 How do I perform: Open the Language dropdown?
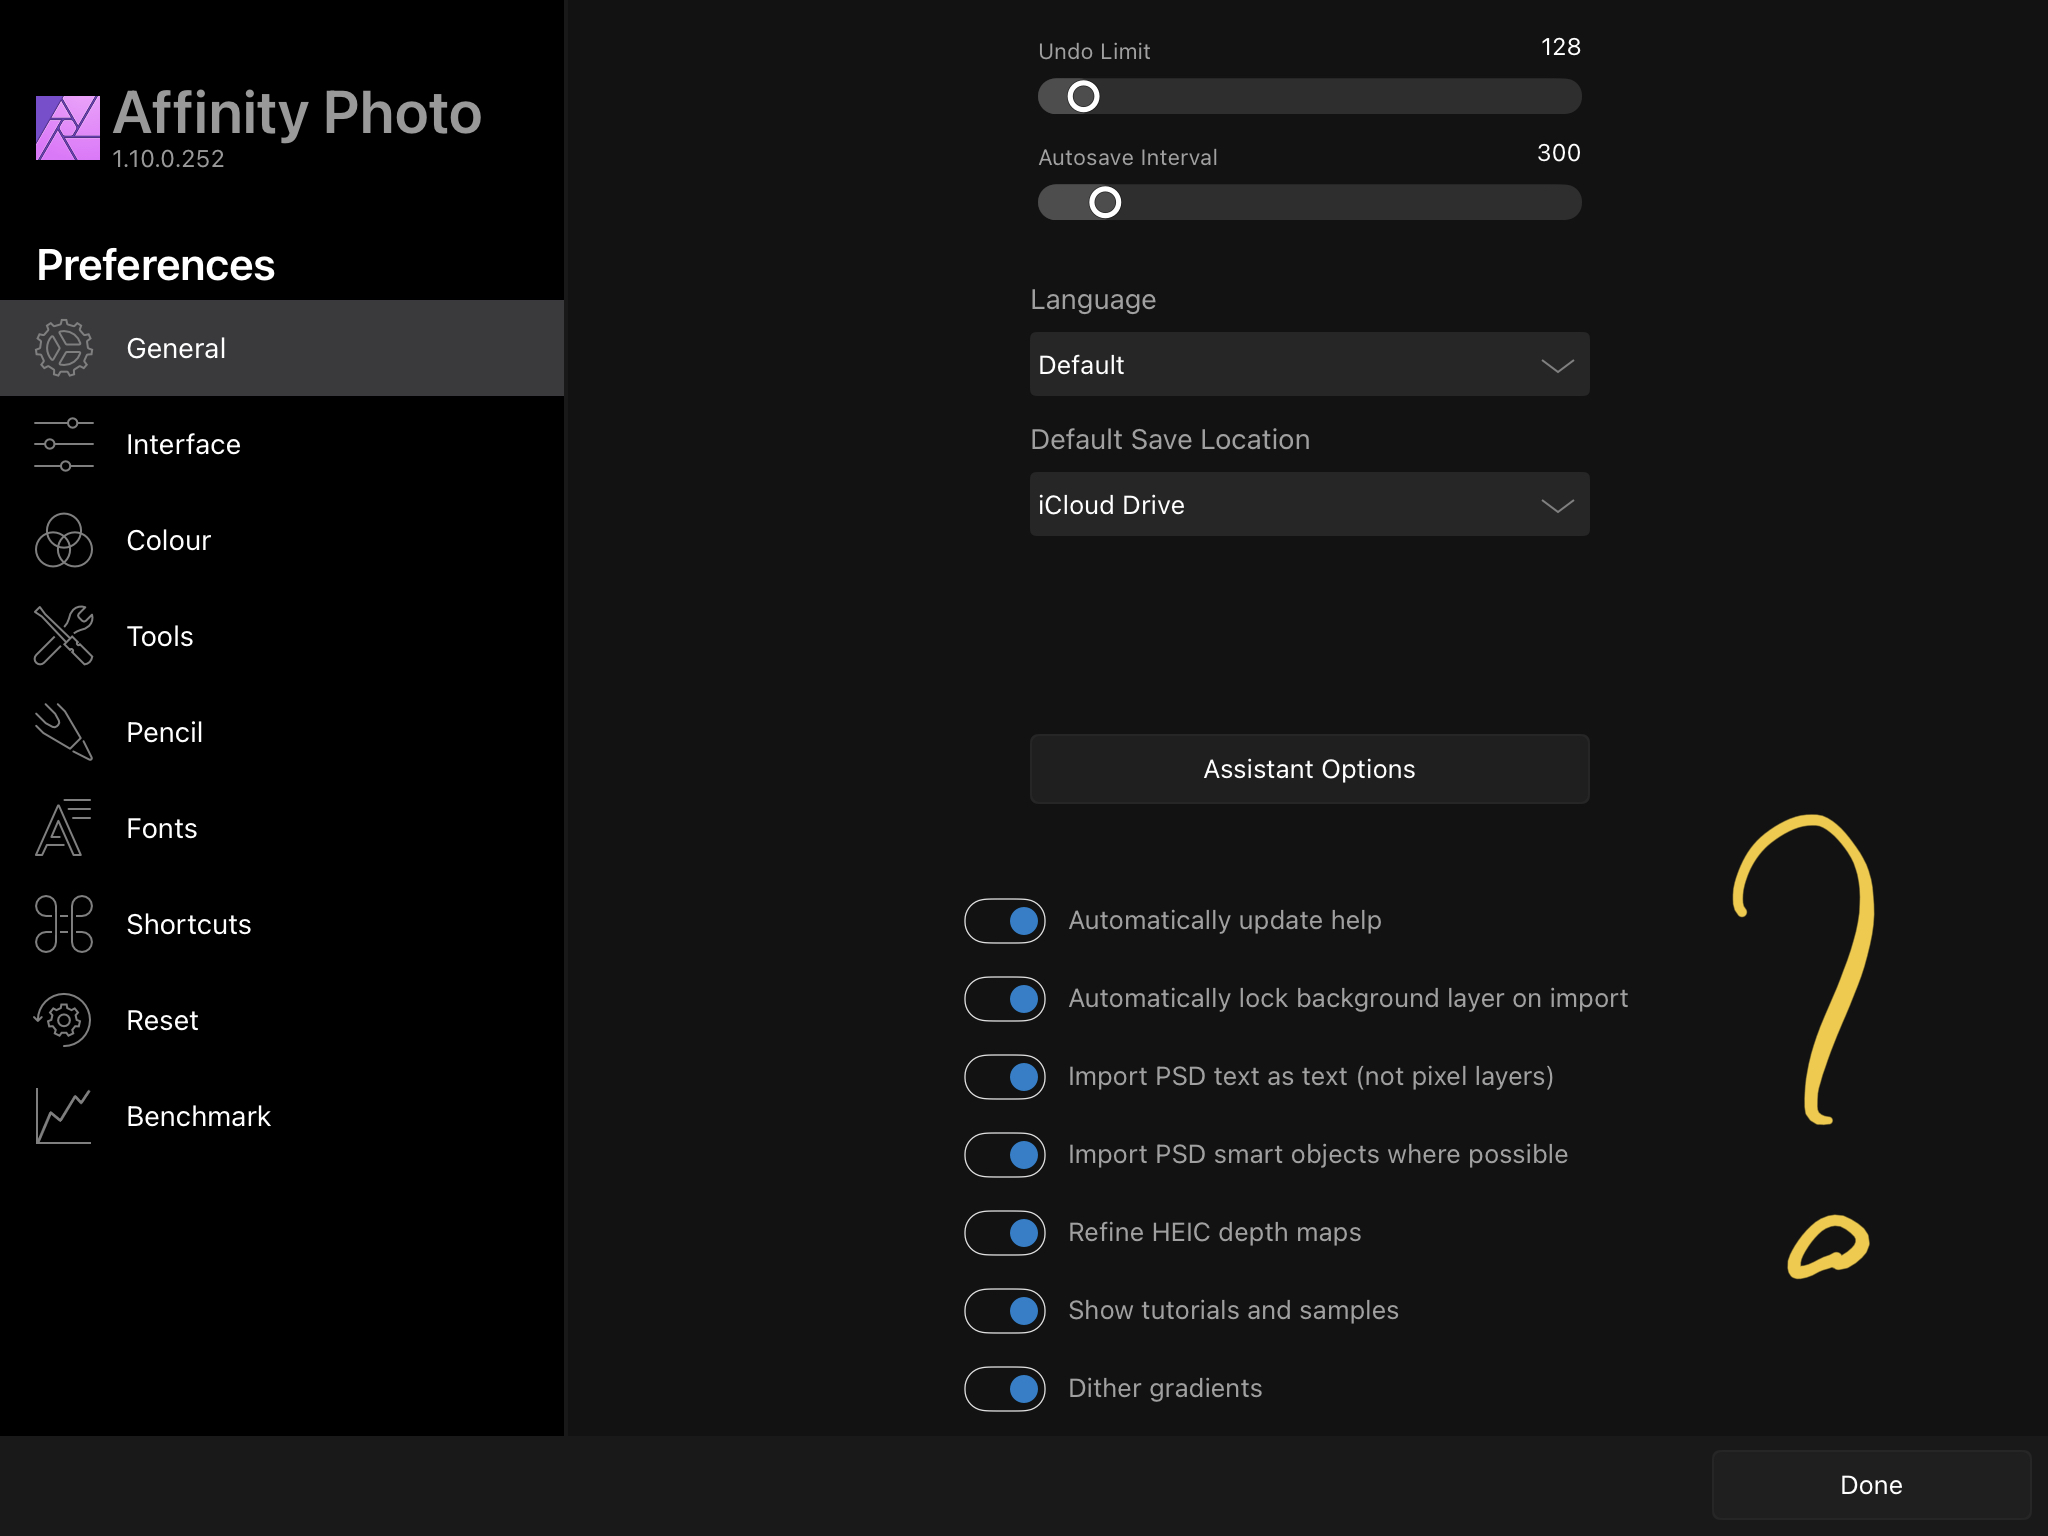[x=1309, y=364]
